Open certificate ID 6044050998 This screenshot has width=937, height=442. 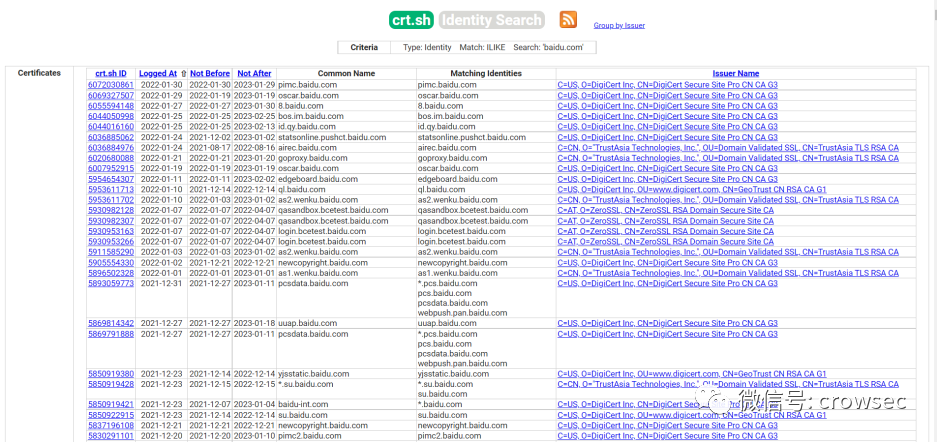(x=111, y=116)
